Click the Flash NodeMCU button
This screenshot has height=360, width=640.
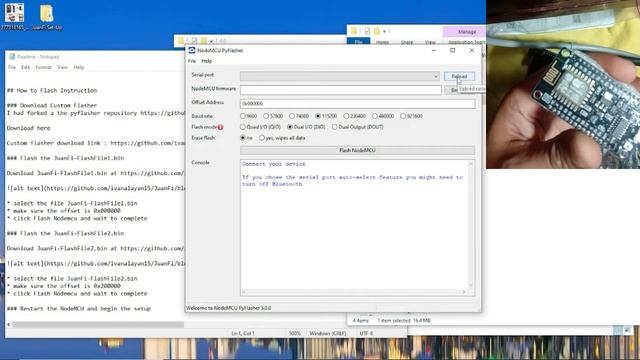pos(358,151)
